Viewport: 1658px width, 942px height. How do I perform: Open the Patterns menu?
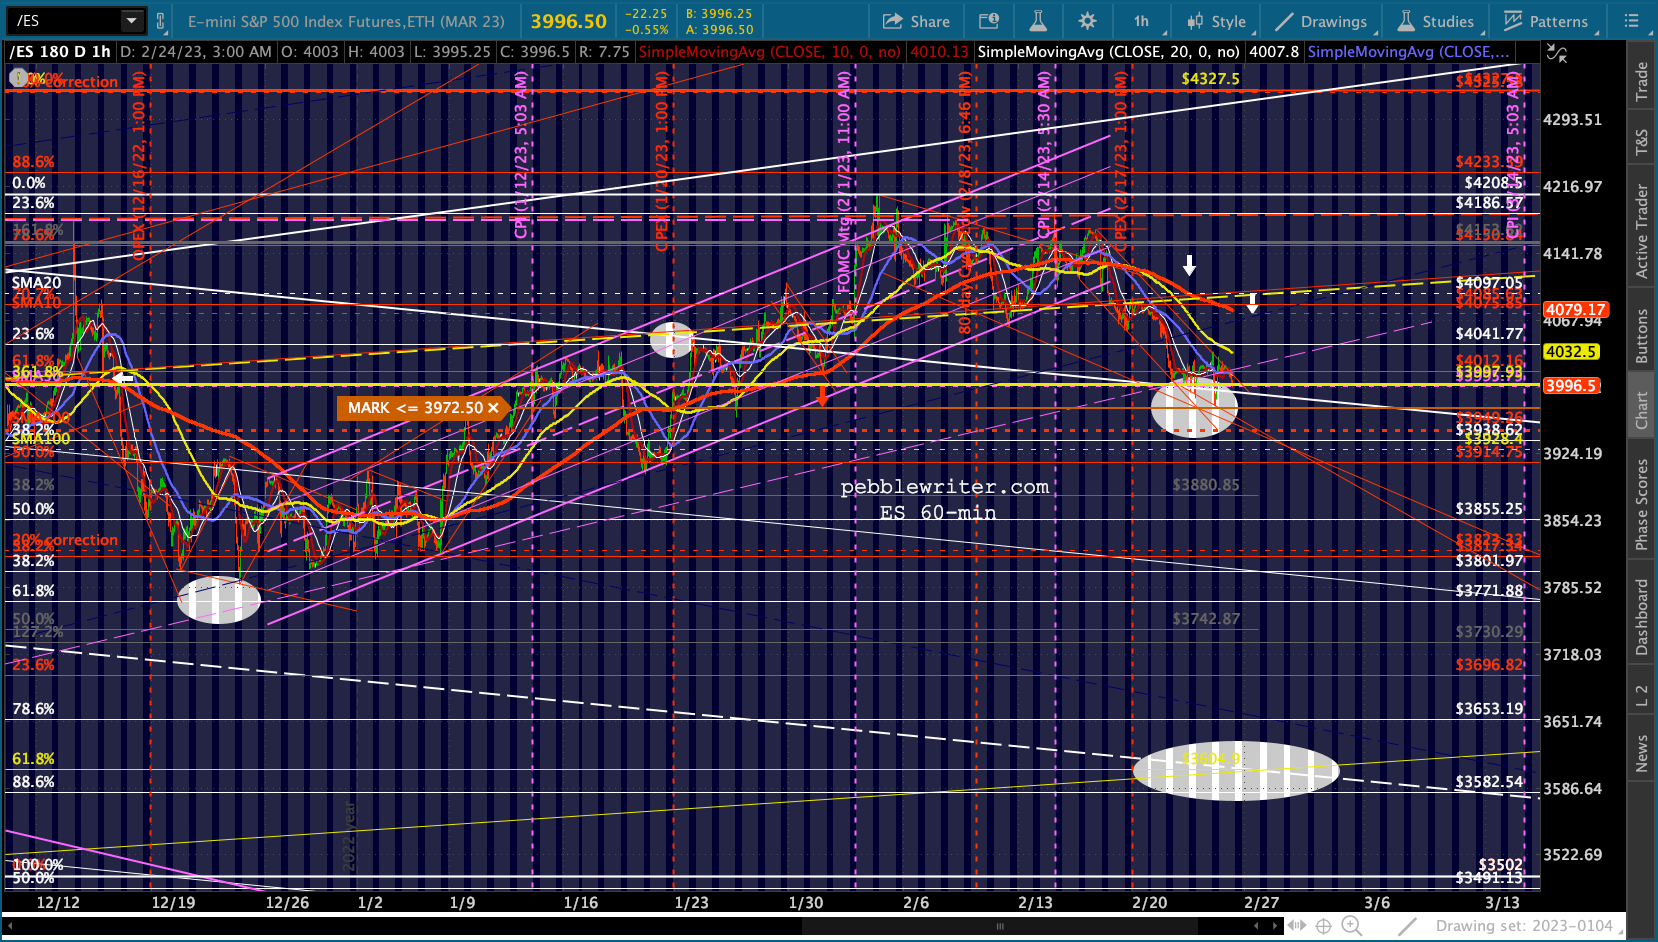coord(1545,21)
